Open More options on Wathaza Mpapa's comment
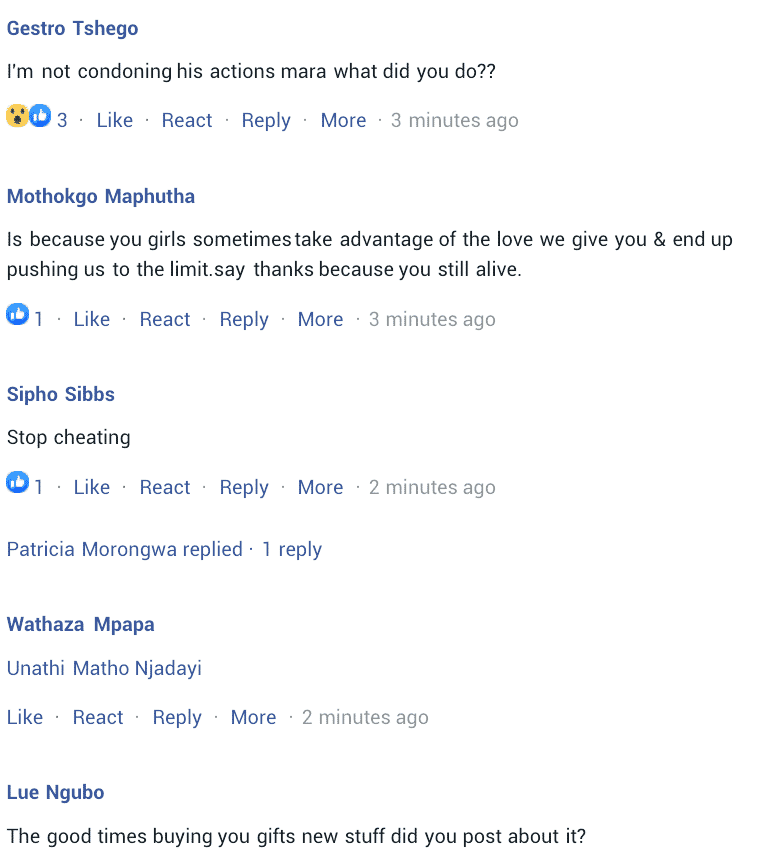770x862 pixels. click(253, 717)
